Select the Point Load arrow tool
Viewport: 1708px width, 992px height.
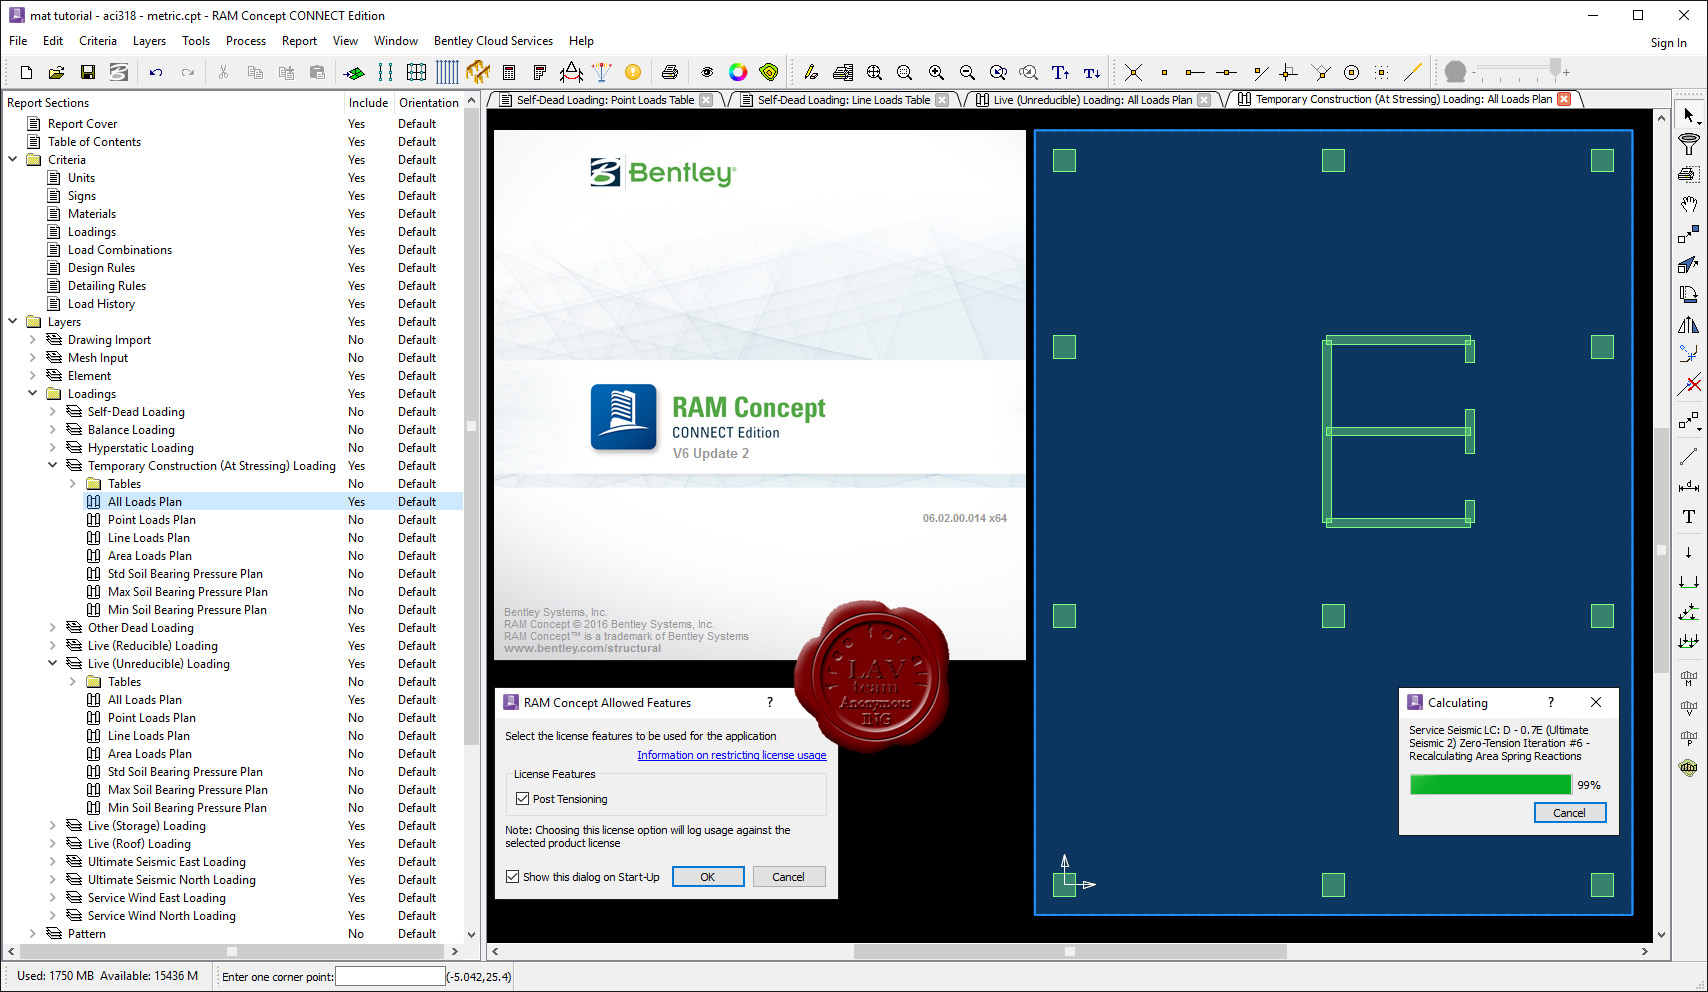point(1689,552)
